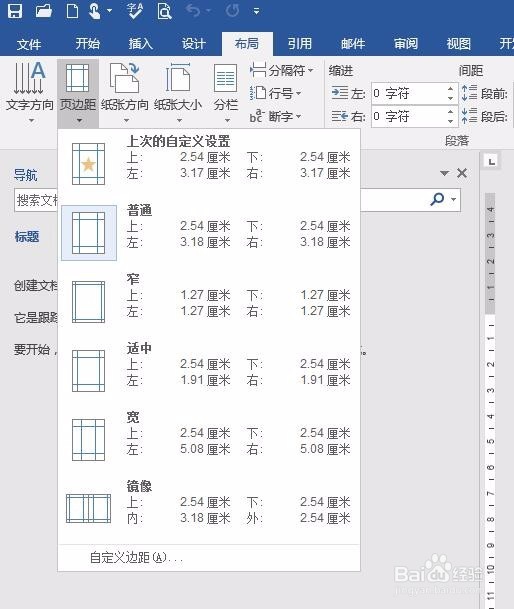Expand the touch mode dropdown arrow
Screen dimensions: 514x609
[x=110, y=11]
